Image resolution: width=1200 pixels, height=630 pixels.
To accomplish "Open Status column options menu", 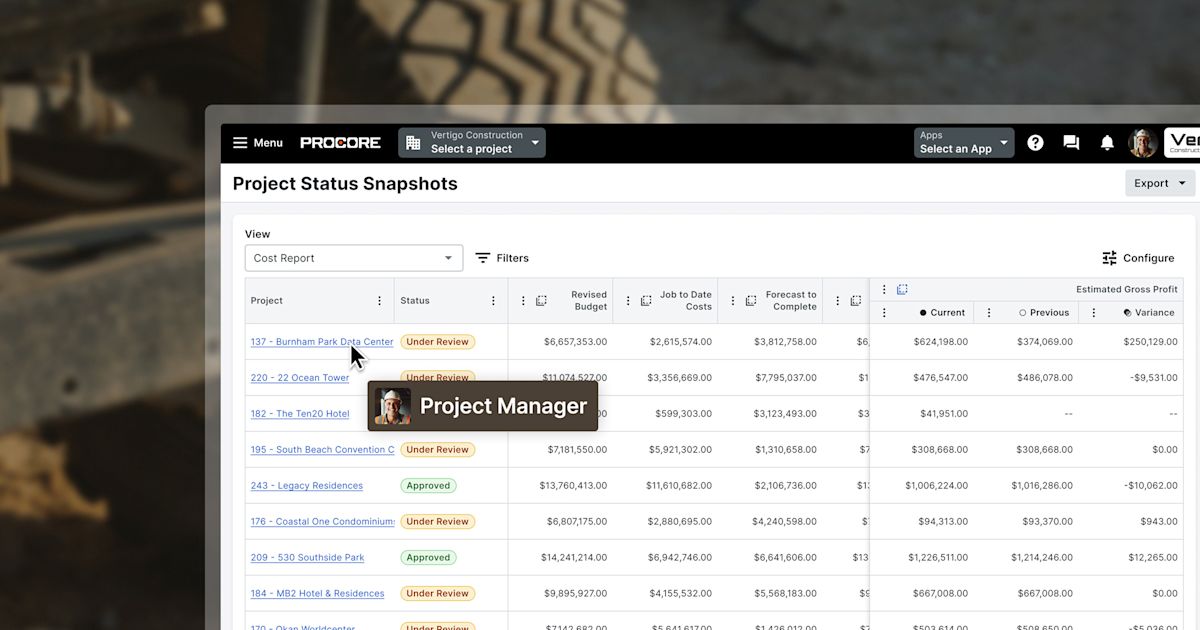I will click(493, 301).
